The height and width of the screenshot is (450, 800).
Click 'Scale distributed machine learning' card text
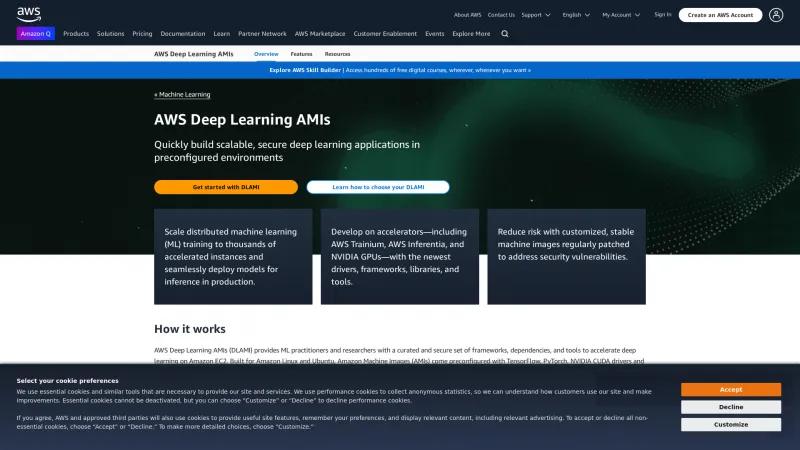click(231, 257)
